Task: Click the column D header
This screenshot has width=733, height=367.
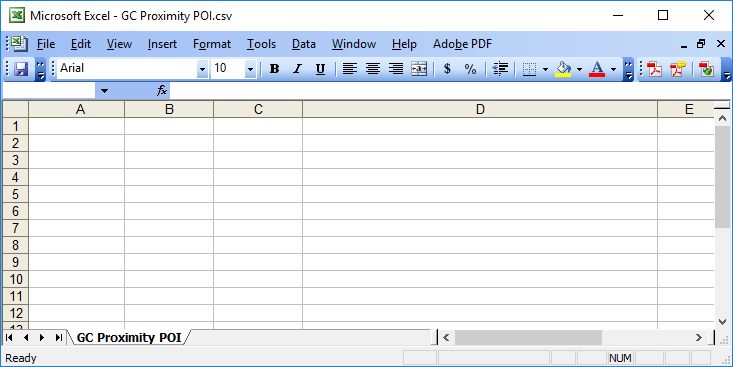Action: click(480, 109)
